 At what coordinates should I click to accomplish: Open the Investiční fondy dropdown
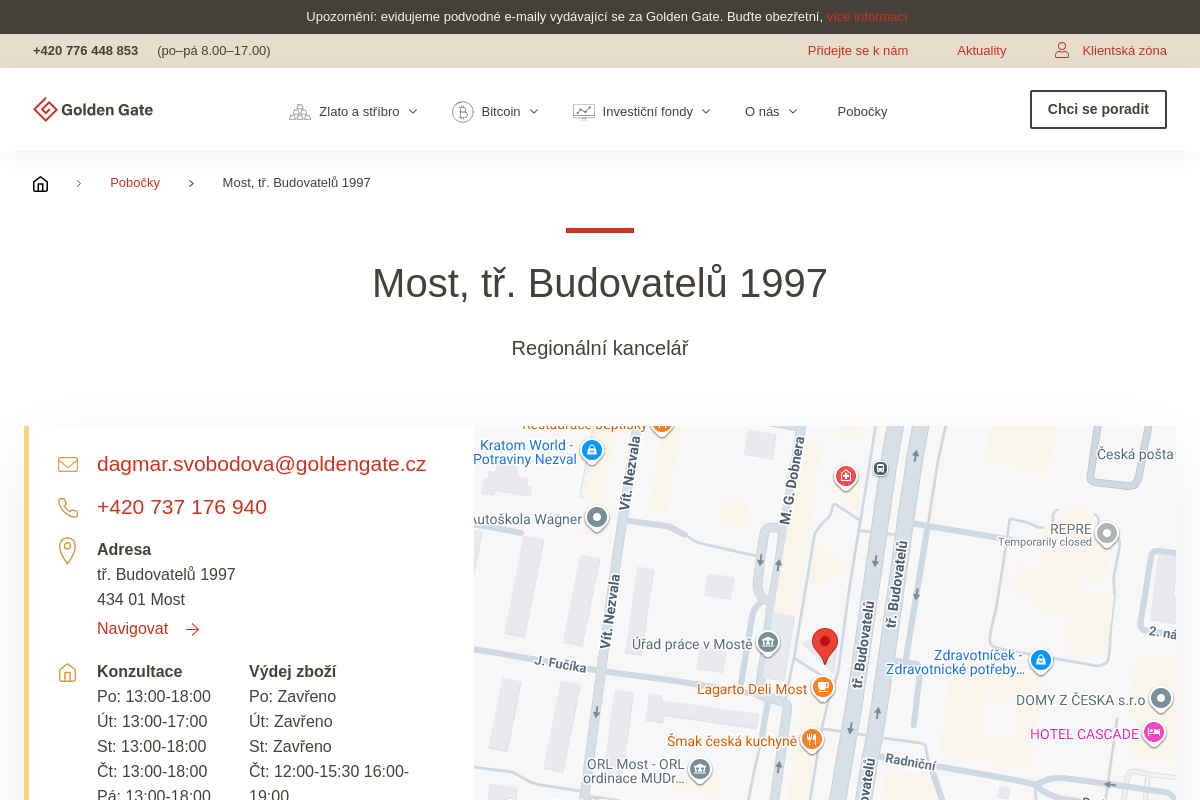coord(642,111)
